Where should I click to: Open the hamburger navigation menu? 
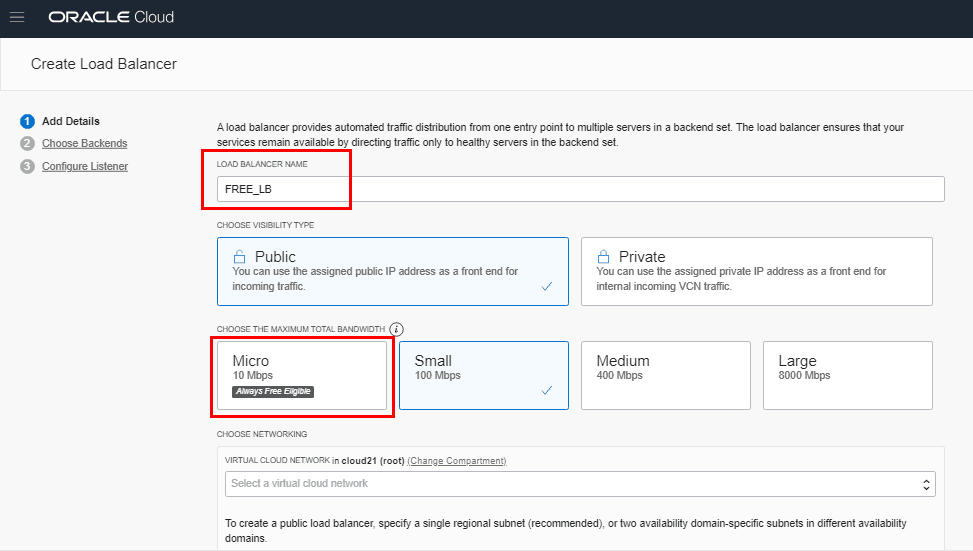click(17, 17)
